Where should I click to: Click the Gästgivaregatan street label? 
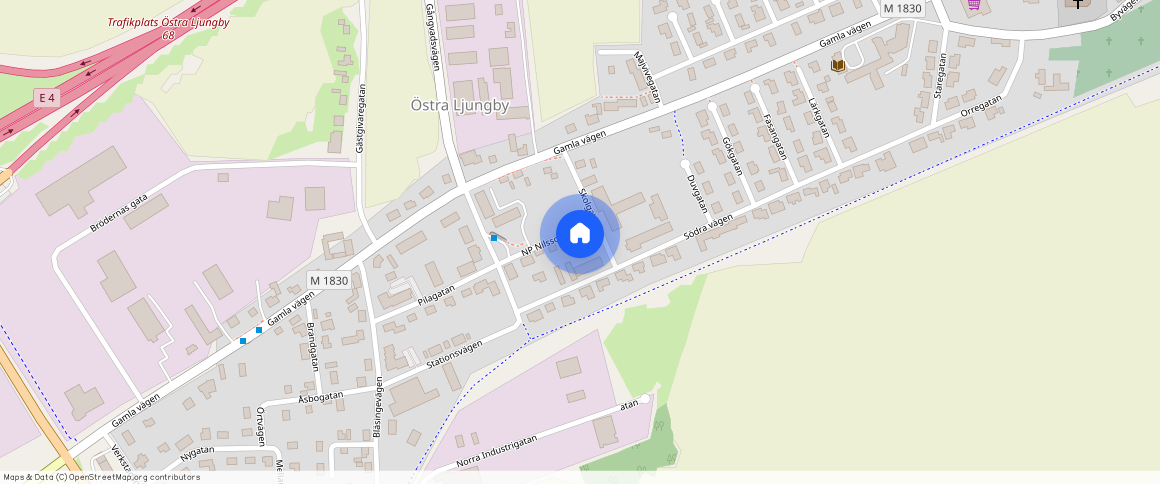pyautogui.click(x=360, y=118)
